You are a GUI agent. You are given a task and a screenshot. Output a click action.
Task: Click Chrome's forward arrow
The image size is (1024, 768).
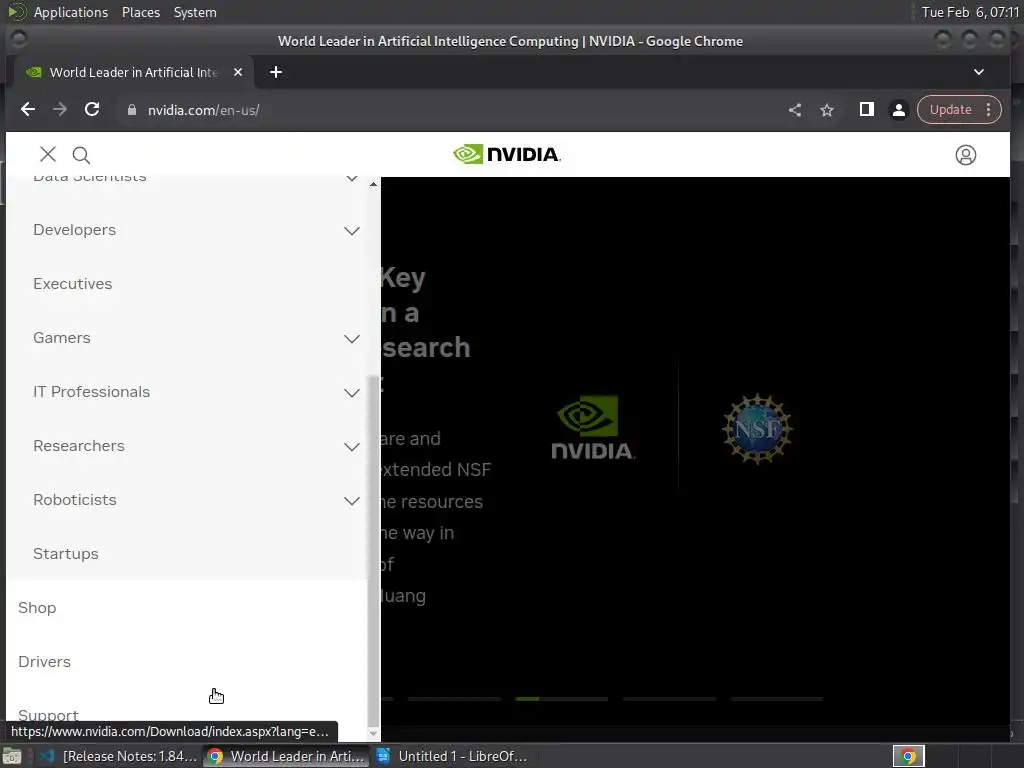click(59, 110)
